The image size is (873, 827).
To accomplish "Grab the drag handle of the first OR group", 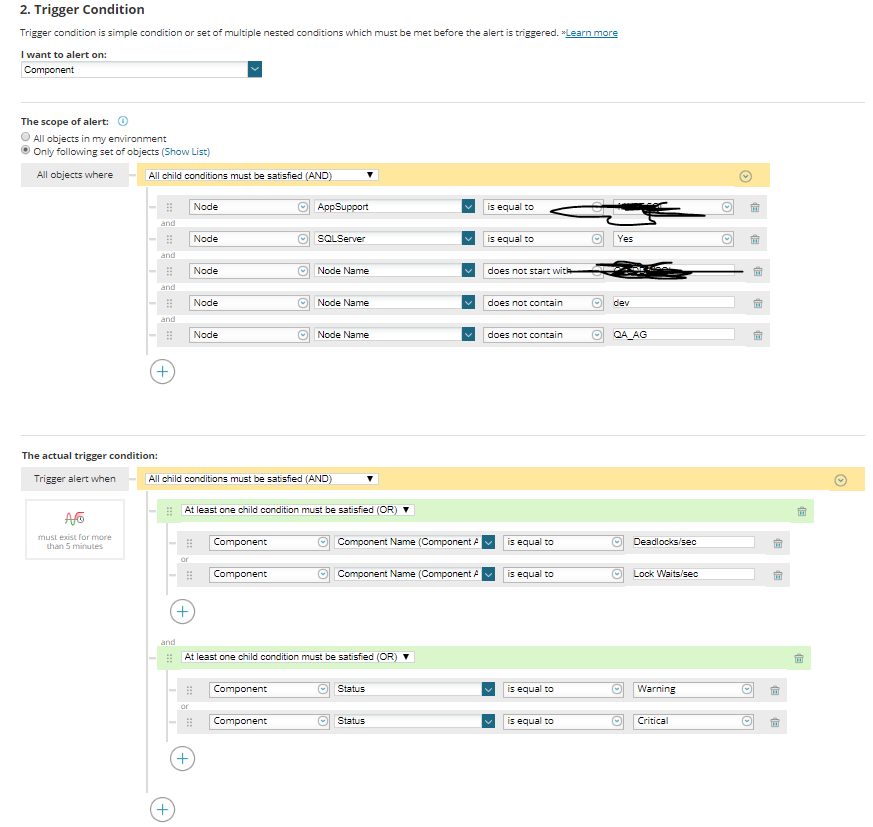I will point(169,511).
